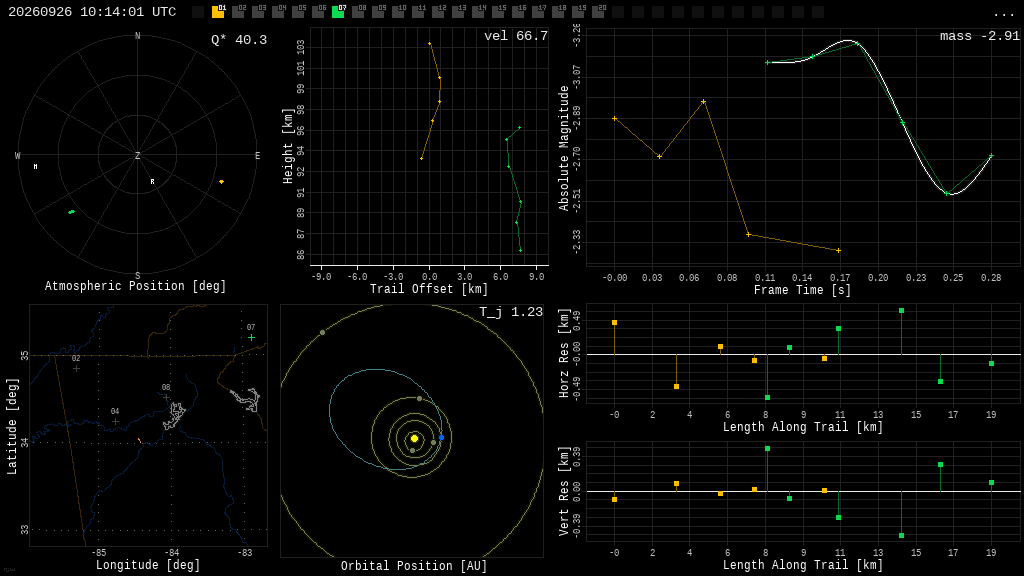The width and height of the screenshot is (1024, 576).
Task: Click the station 02 cross on map
Action: pyautogui.click(x=76, y=369)
